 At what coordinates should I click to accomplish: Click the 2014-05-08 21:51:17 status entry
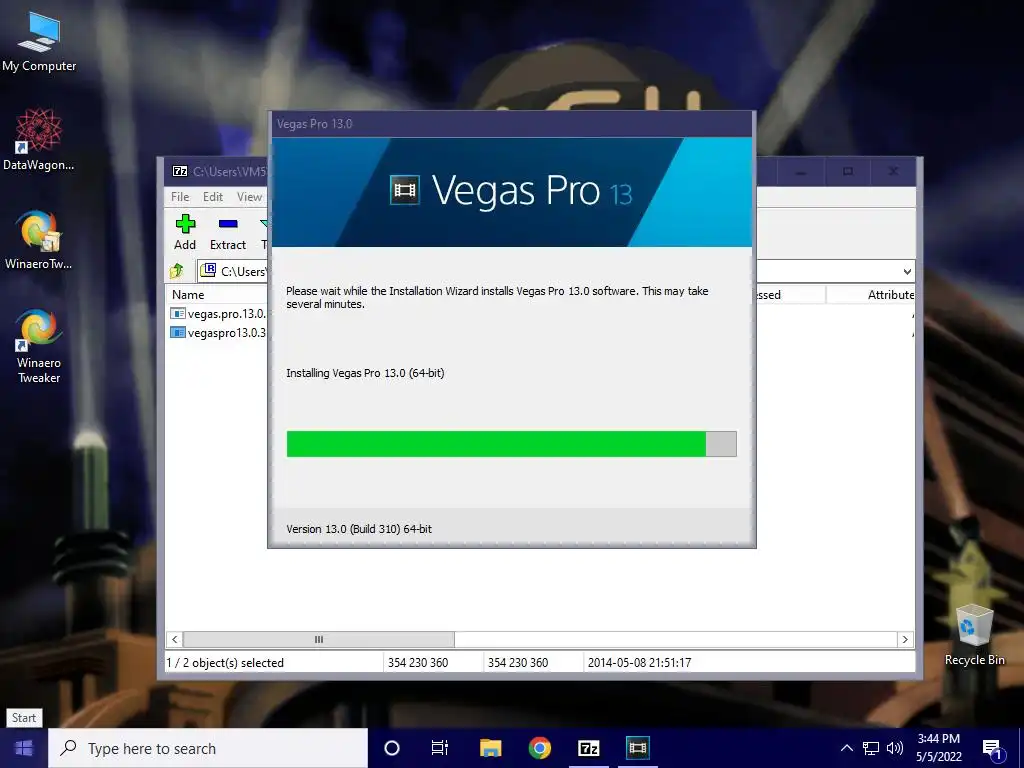point(639,662)
